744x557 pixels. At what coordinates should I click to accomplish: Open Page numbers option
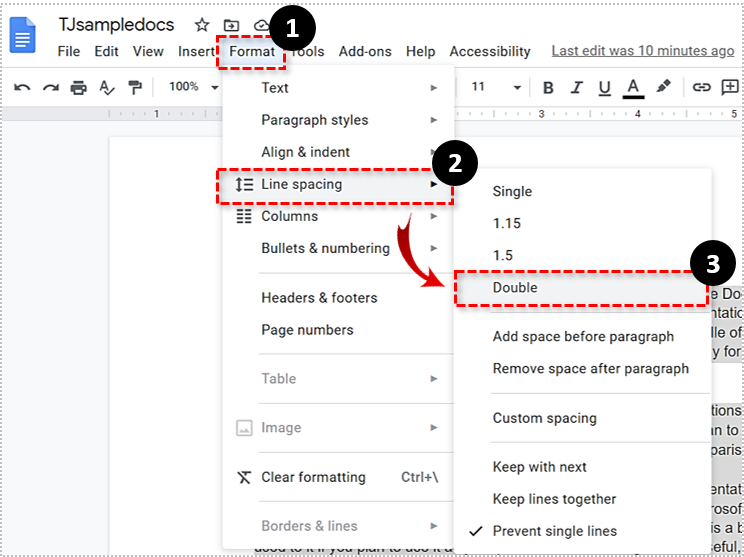coord(338,330)
